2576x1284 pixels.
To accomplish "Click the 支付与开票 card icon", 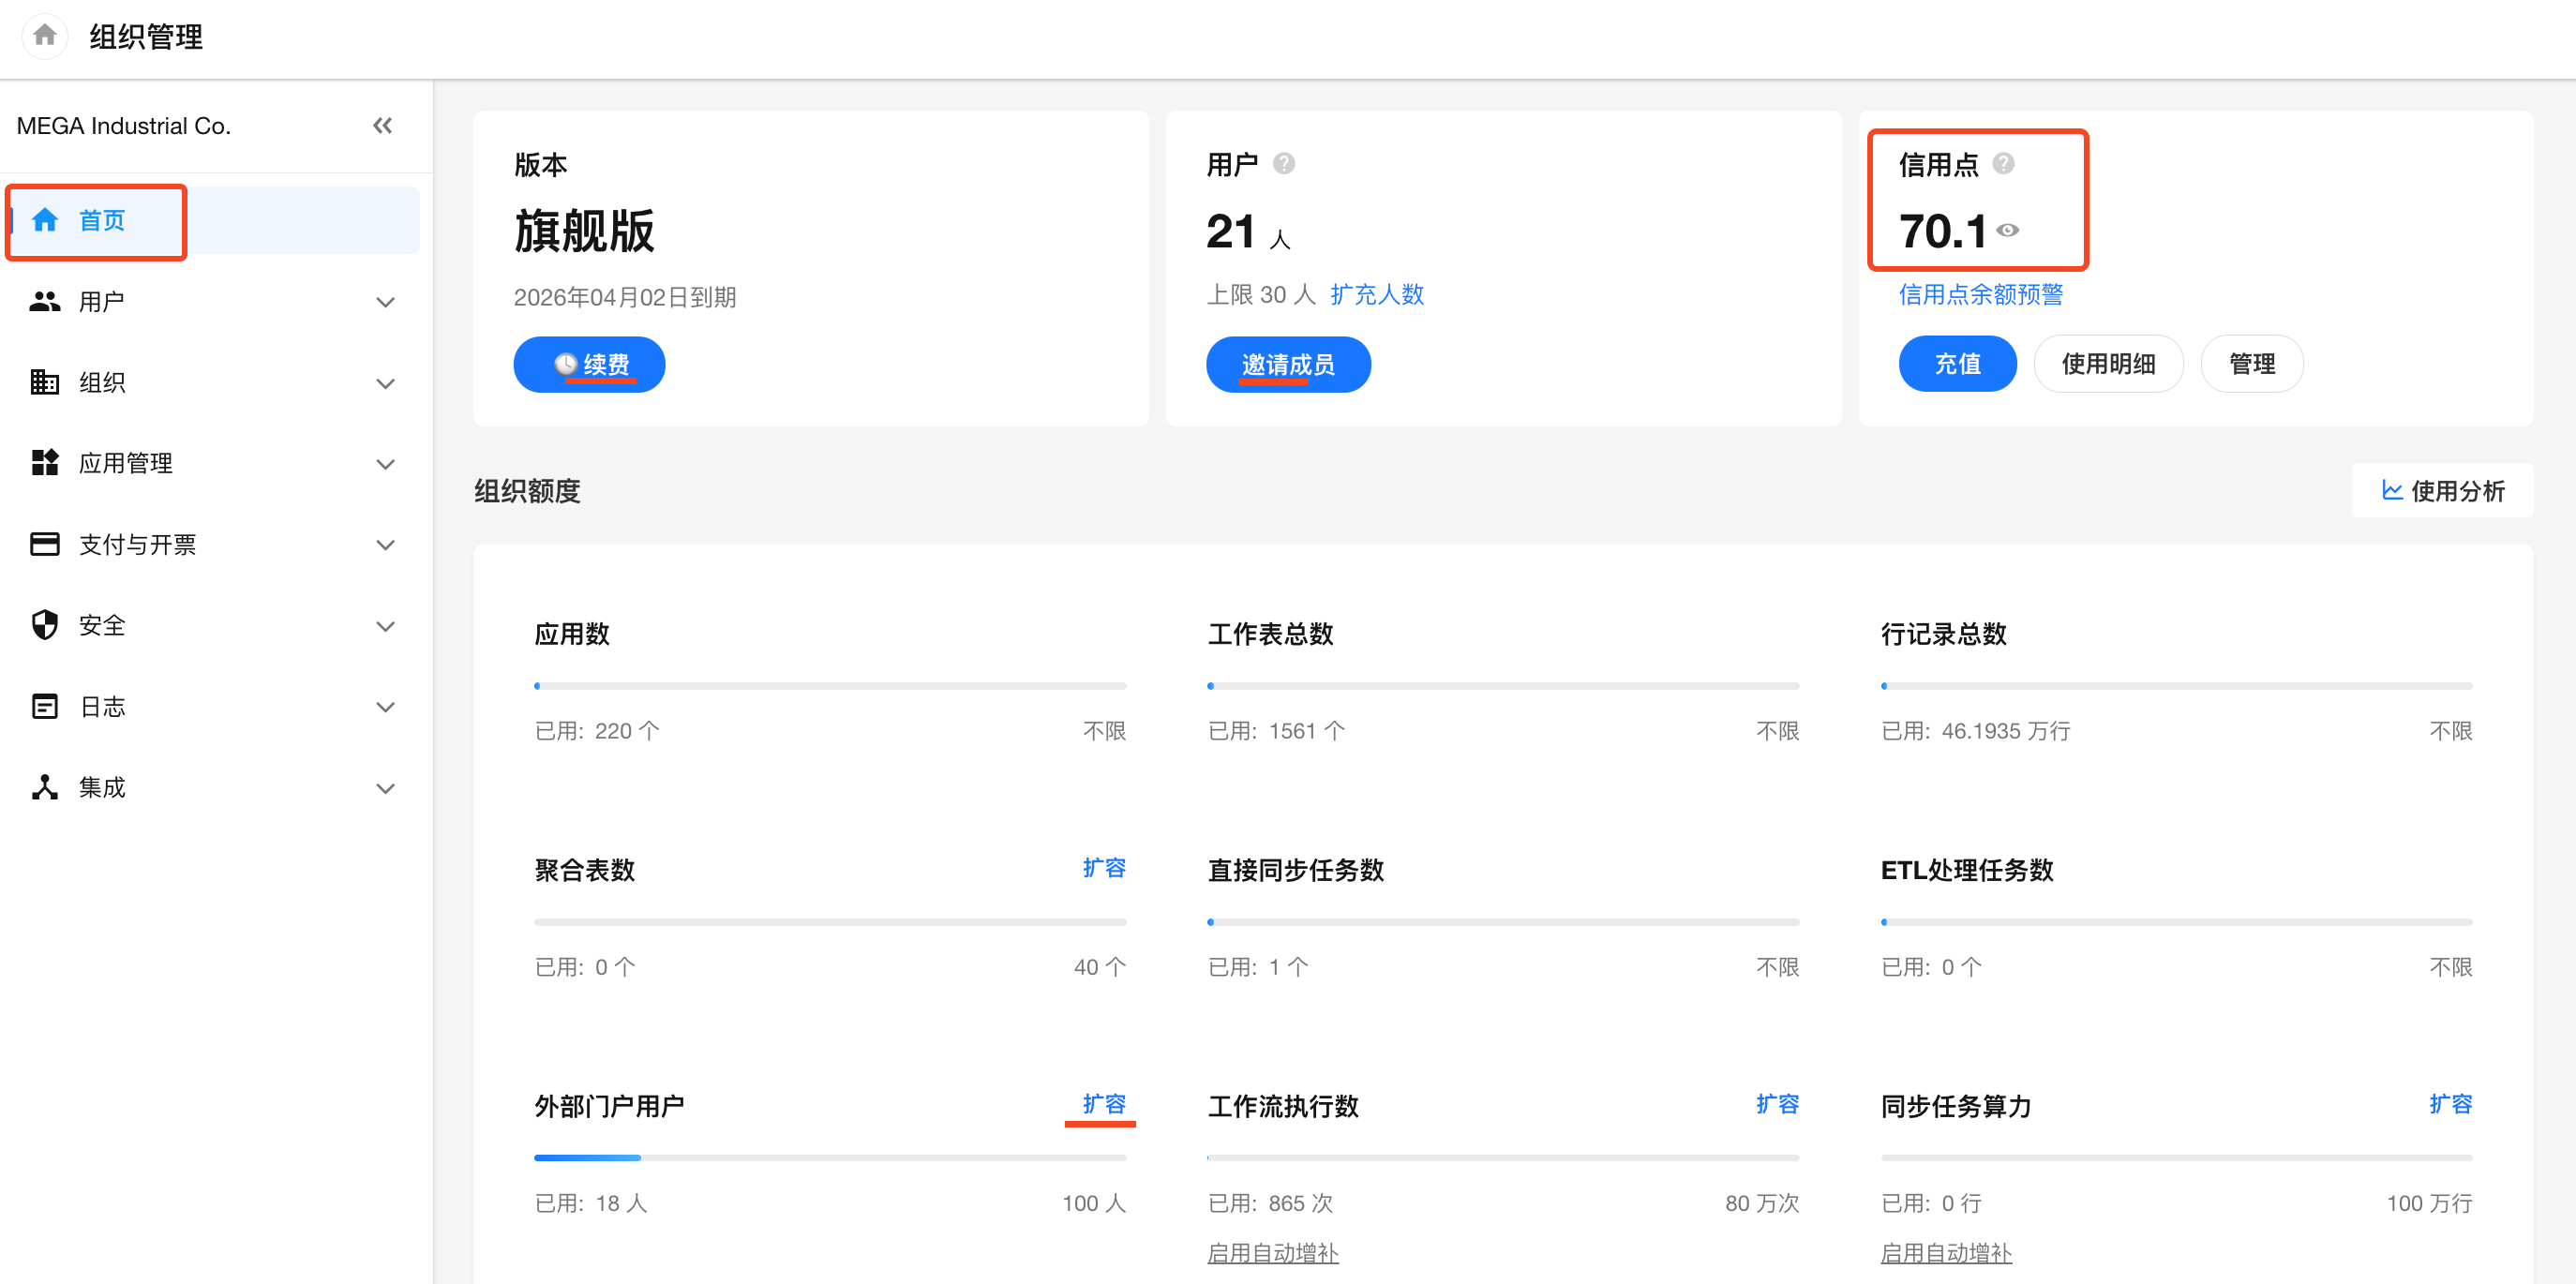I will point(44,544).
